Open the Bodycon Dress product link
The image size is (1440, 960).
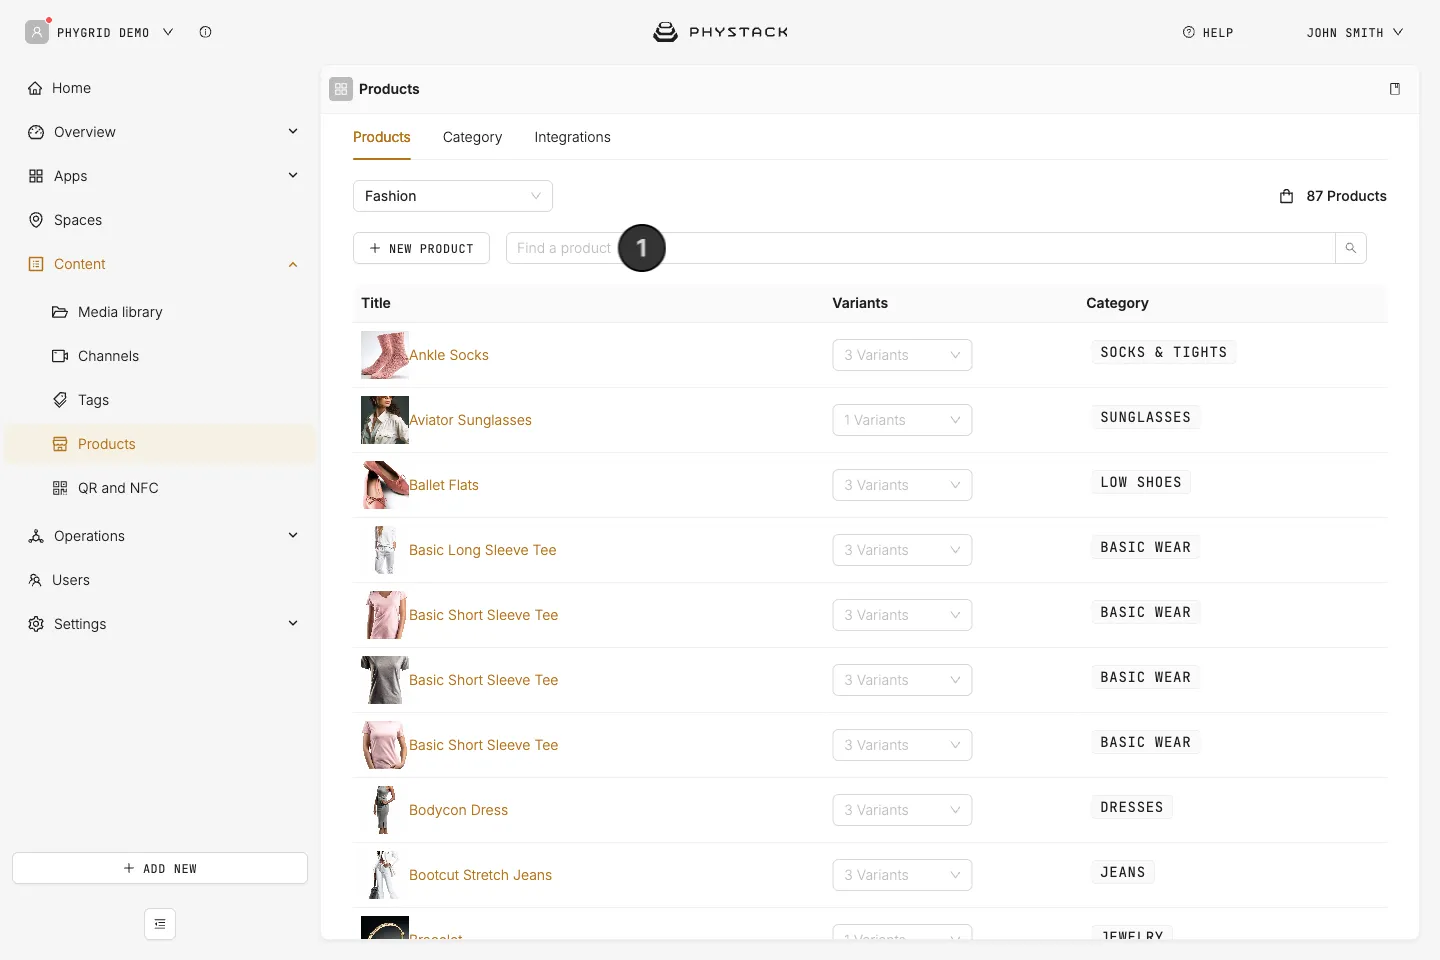tap(458, 810)
